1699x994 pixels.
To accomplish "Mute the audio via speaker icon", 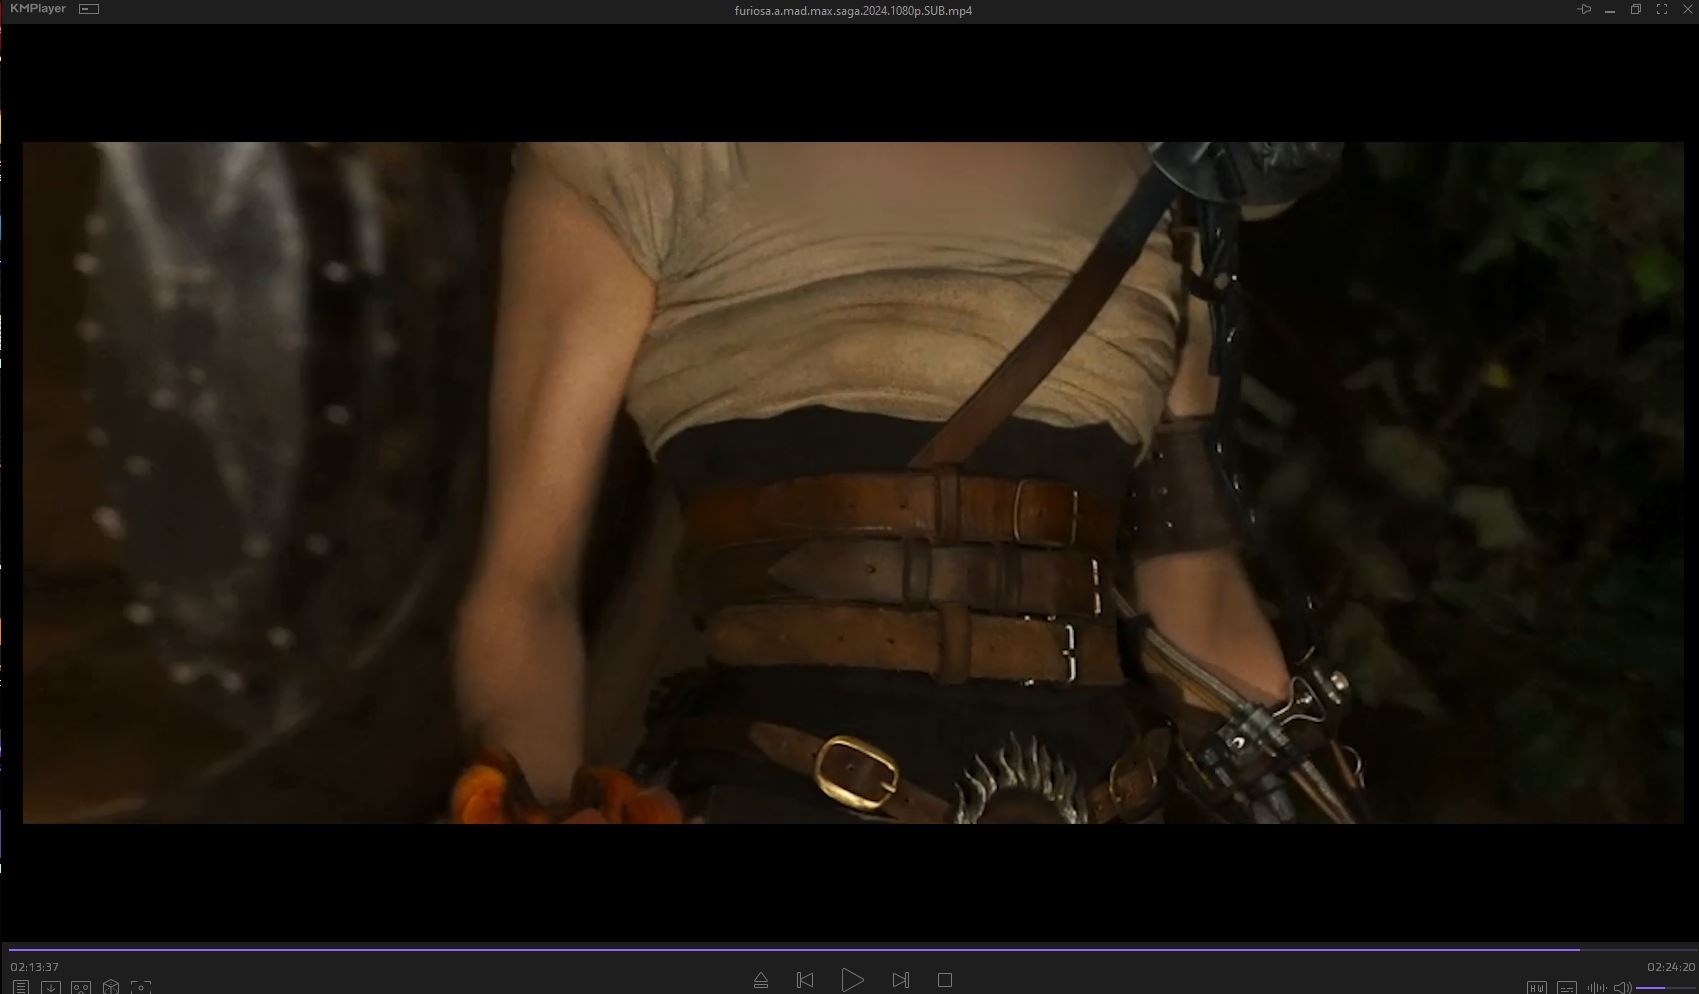I will (1623, 988).
